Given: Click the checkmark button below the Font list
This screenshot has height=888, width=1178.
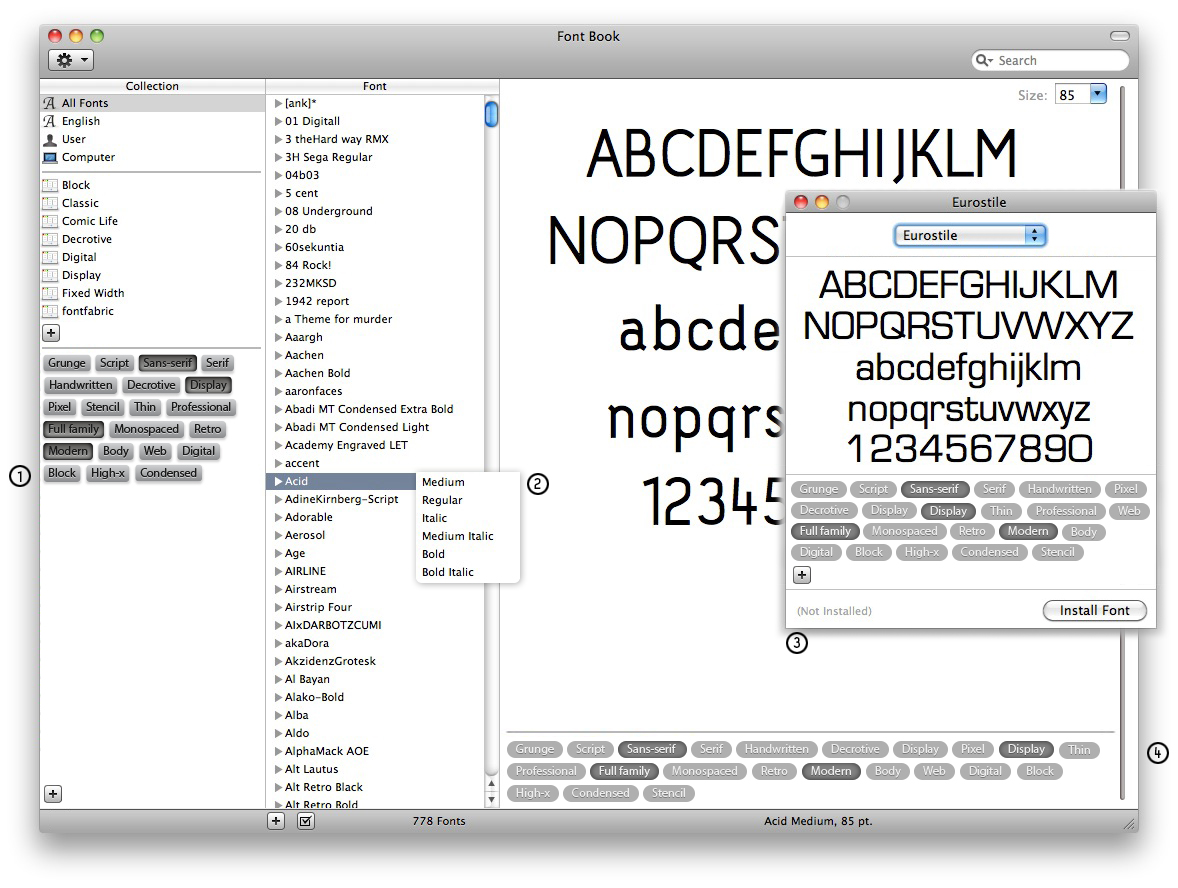Looking at the screenshot, I should pyautogui.click(x=306, y=821).
